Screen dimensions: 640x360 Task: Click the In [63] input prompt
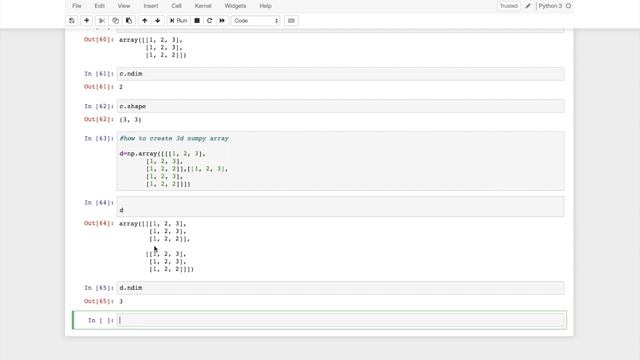click(x=99, y=138)
